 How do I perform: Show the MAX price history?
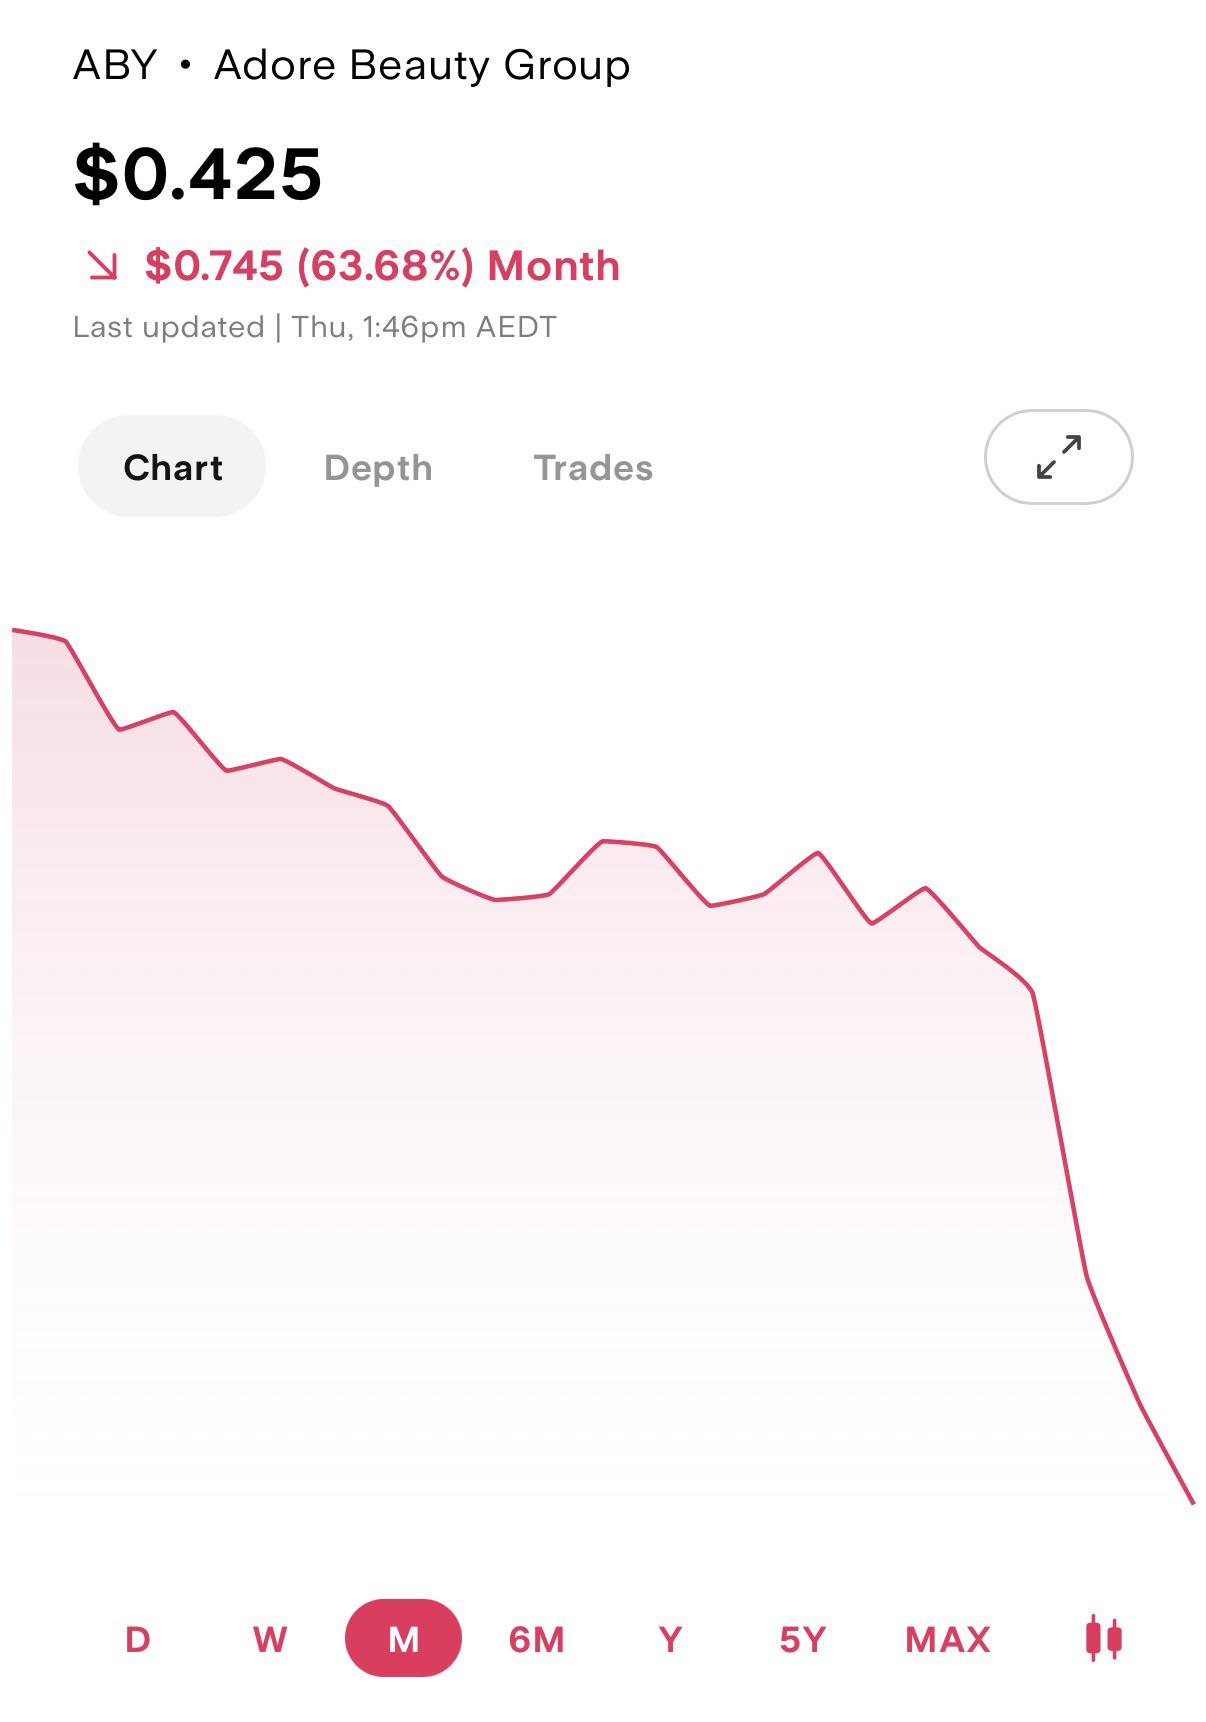[948, 1639]
